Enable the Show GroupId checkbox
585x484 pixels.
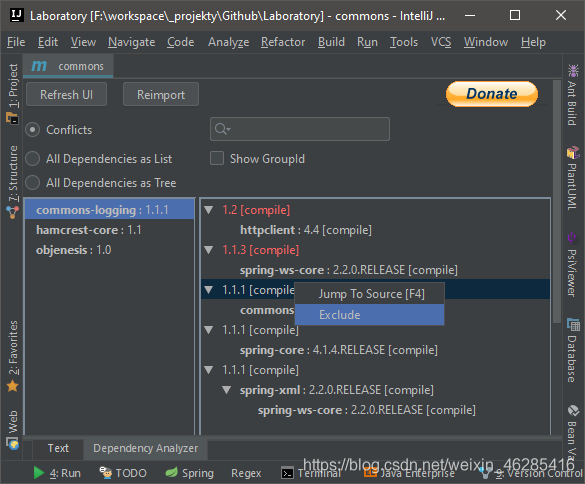click(217, 158)
